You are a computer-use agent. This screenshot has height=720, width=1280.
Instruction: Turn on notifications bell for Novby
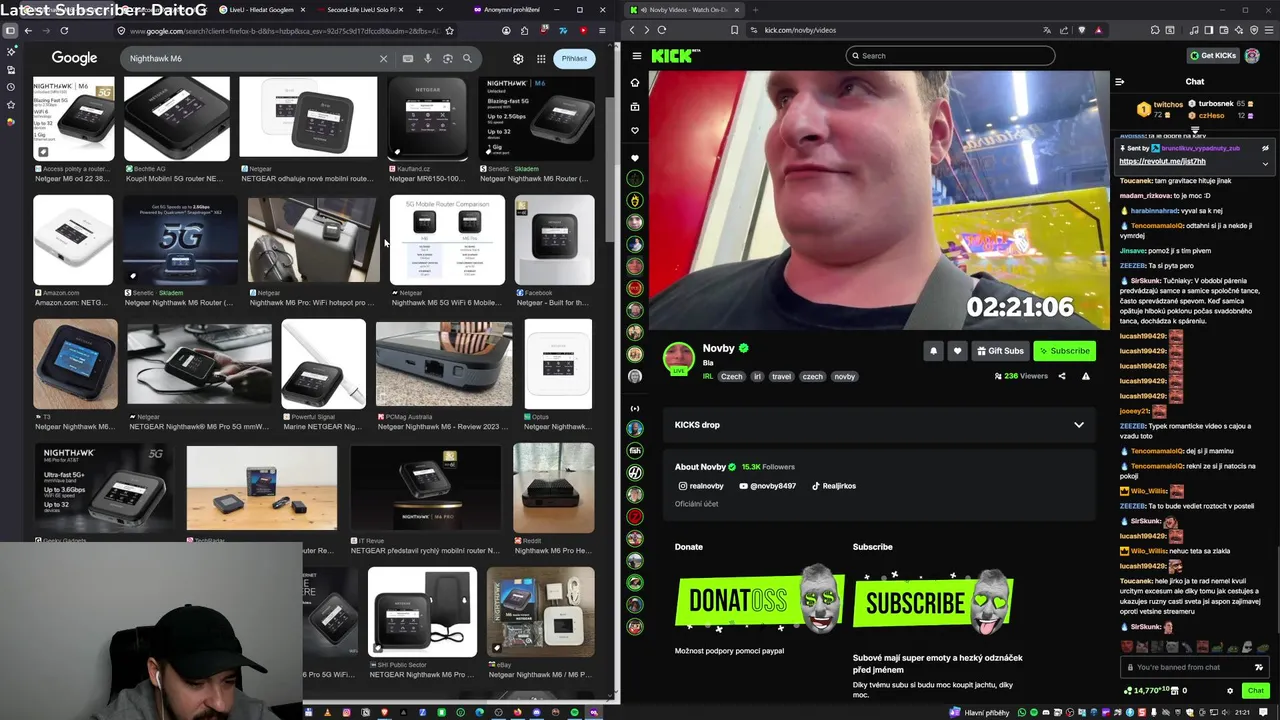[x=933, y=351]
